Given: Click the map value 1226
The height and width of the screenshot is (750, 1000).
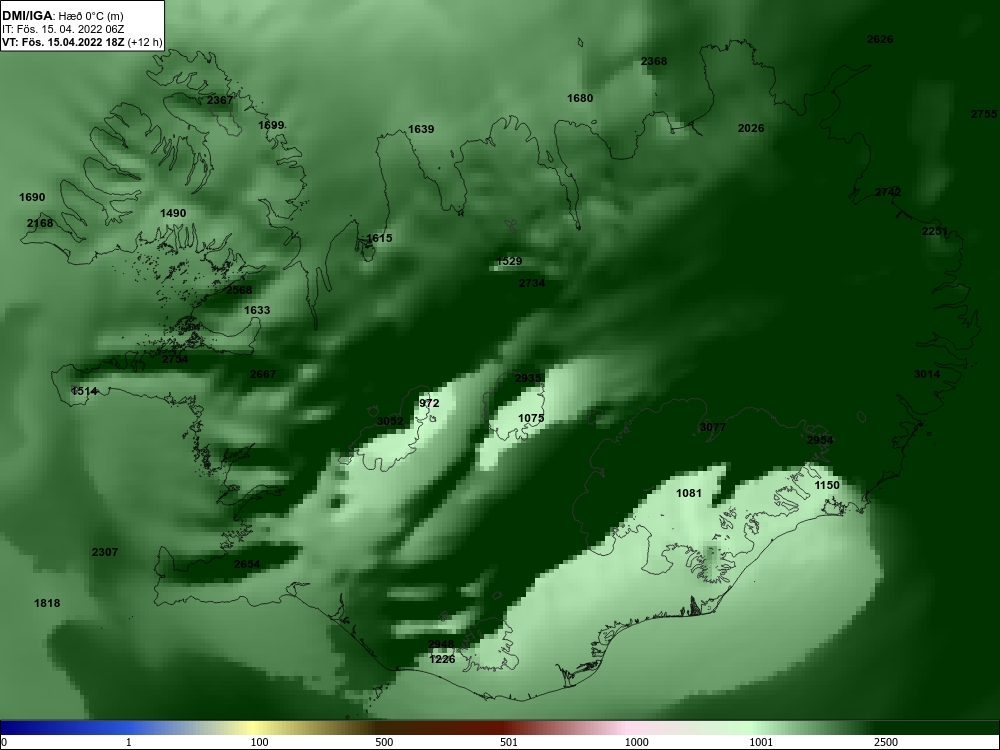Looking at the screenshot, I should (443, 659).
